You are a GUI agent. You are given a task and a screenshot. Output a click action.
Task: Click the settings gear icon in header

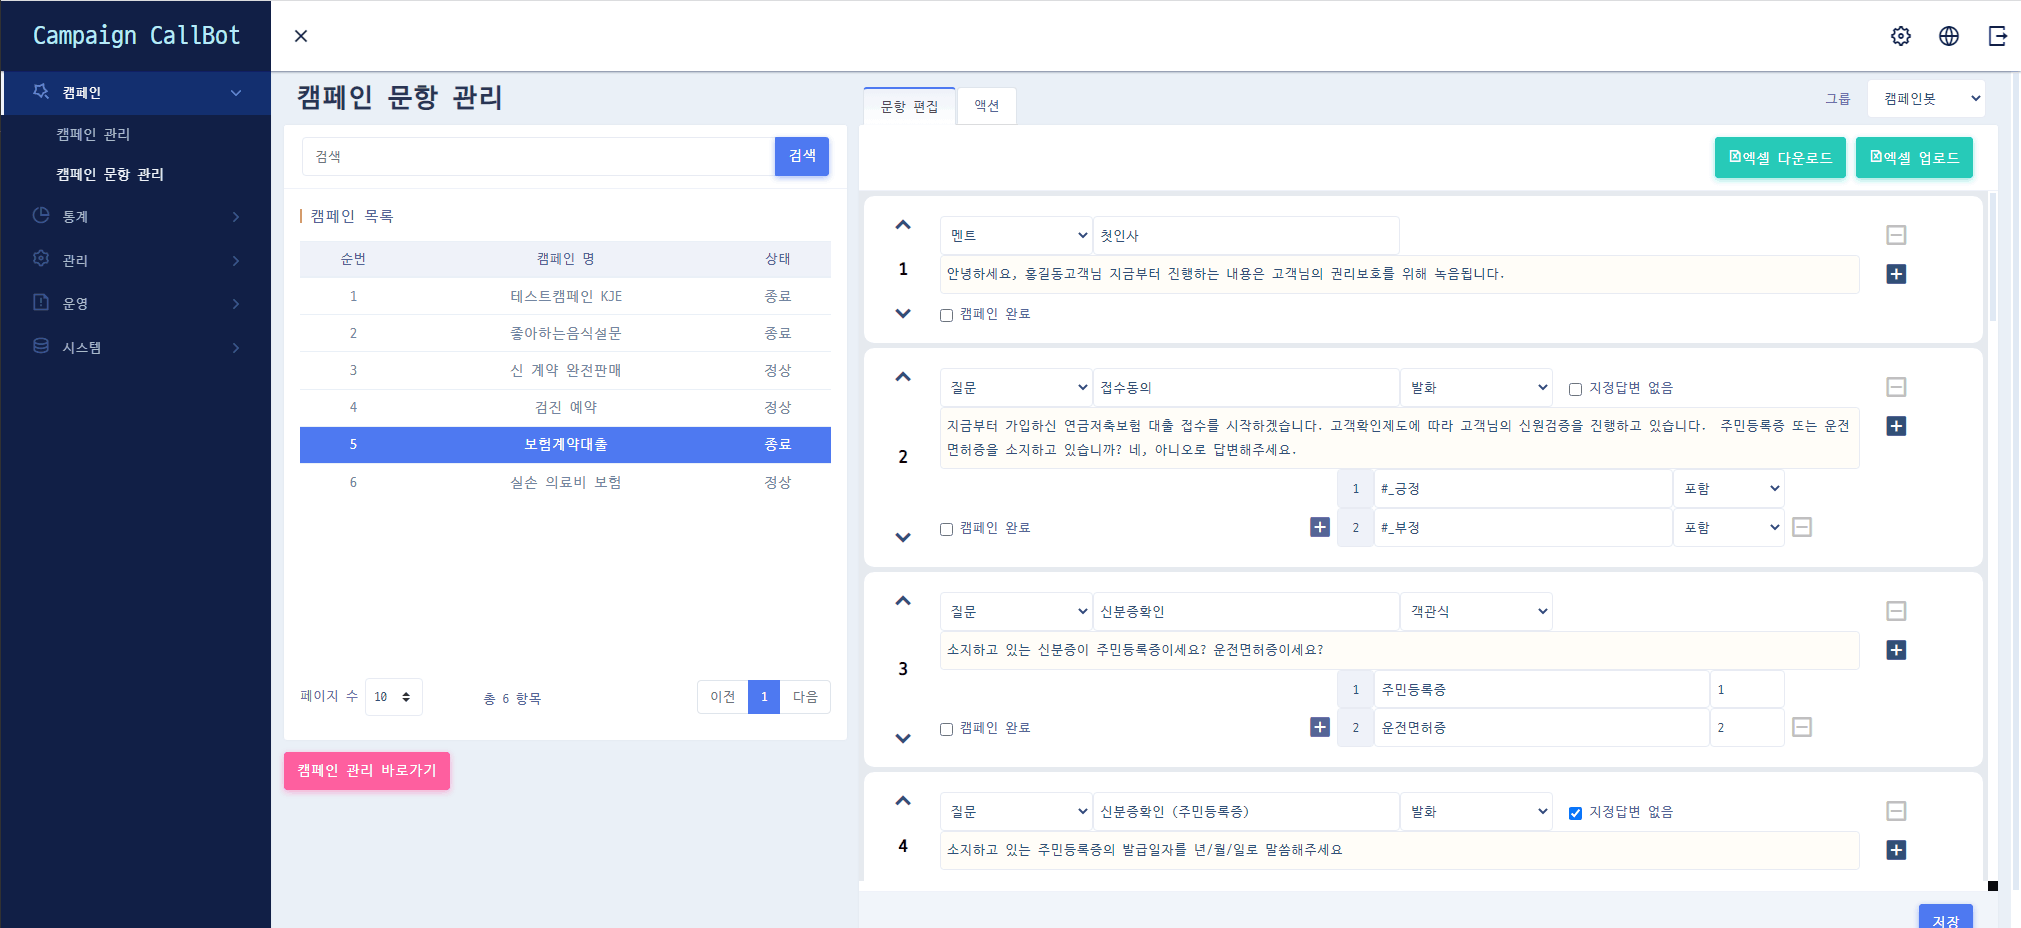tap(1900, 36)
